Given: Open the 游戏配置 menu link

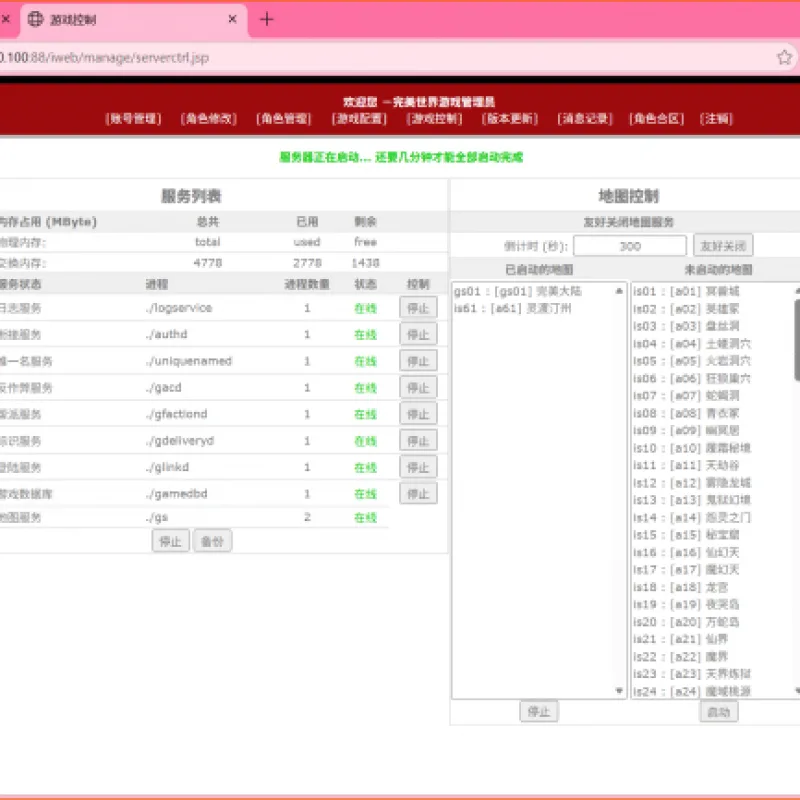Looking at the screenshot, I should [x=359, y=119].
